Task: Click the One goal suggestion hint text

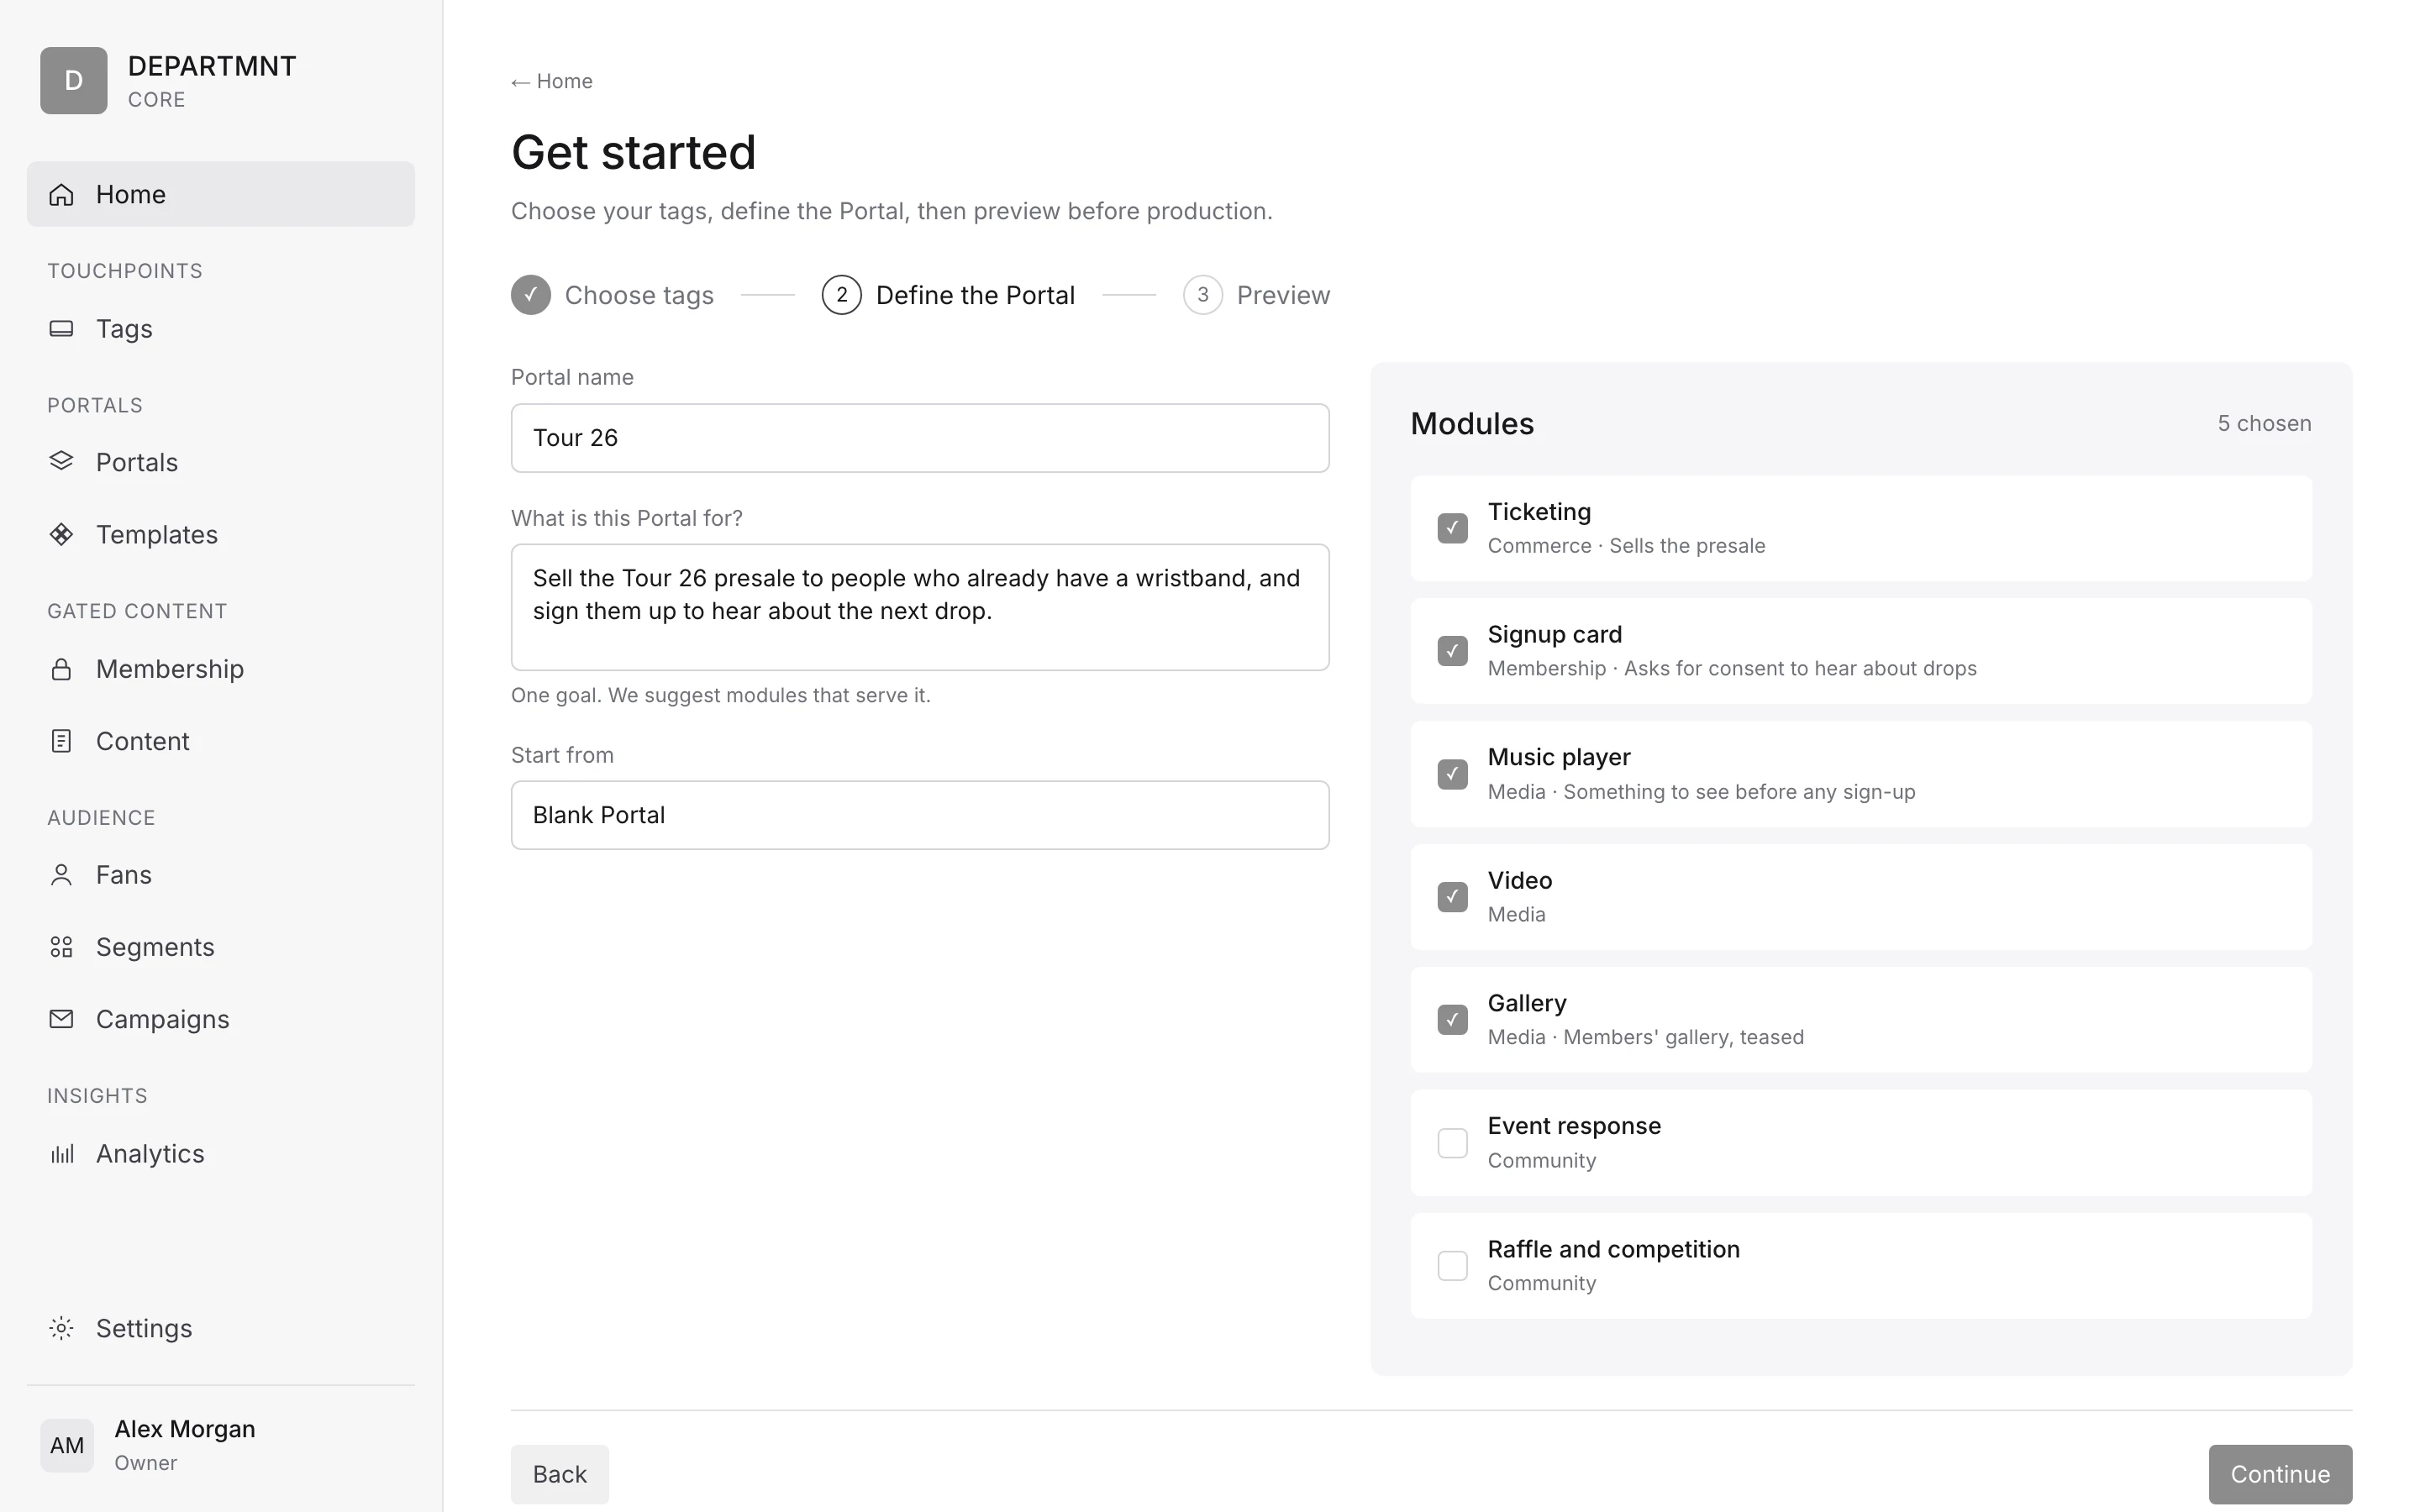Action: [721, 695]
